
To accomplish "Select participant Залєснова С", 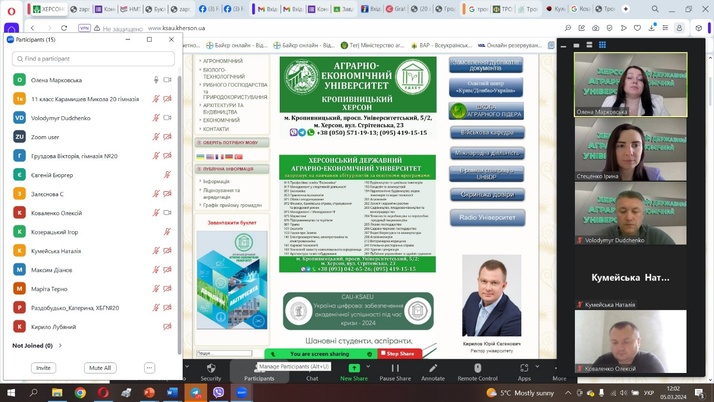I will 93,194.
